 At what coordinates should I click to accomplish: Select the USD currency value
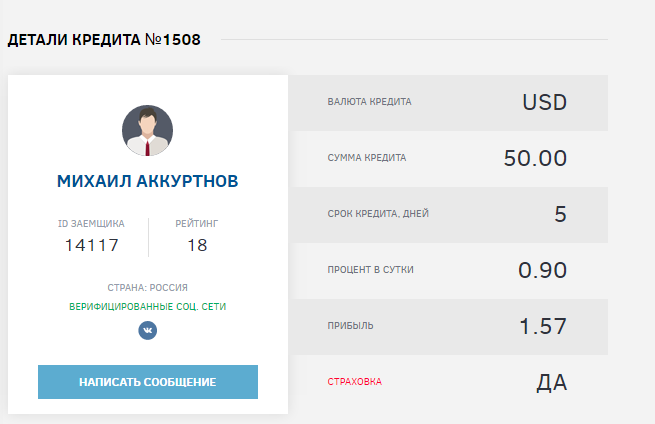(544, 102)
